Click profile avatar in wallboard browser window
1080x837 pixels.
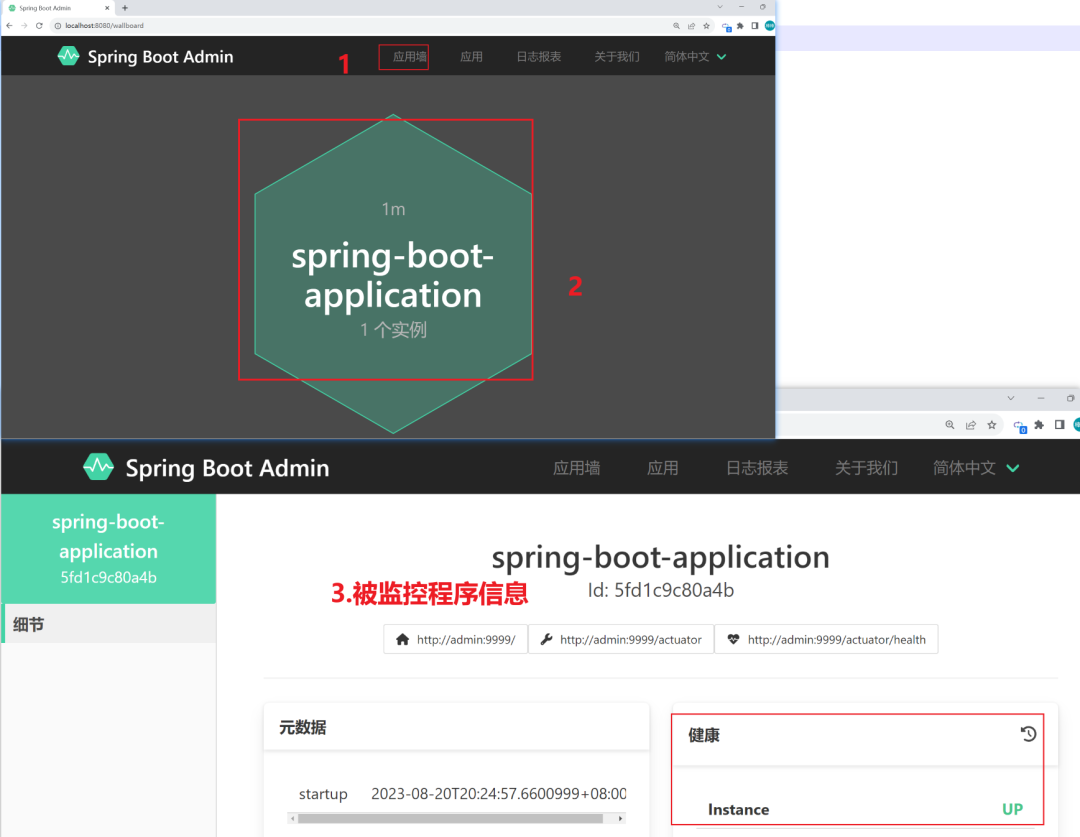[769, 25]
